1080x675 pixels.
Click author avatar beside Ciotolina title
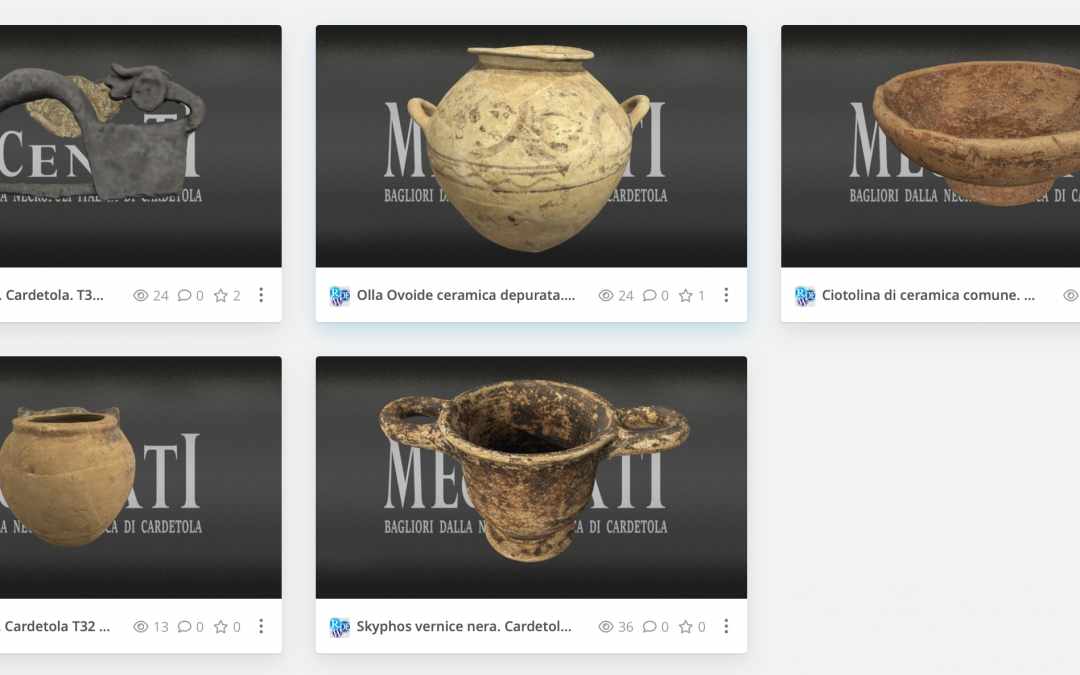[x=804, y=296]
